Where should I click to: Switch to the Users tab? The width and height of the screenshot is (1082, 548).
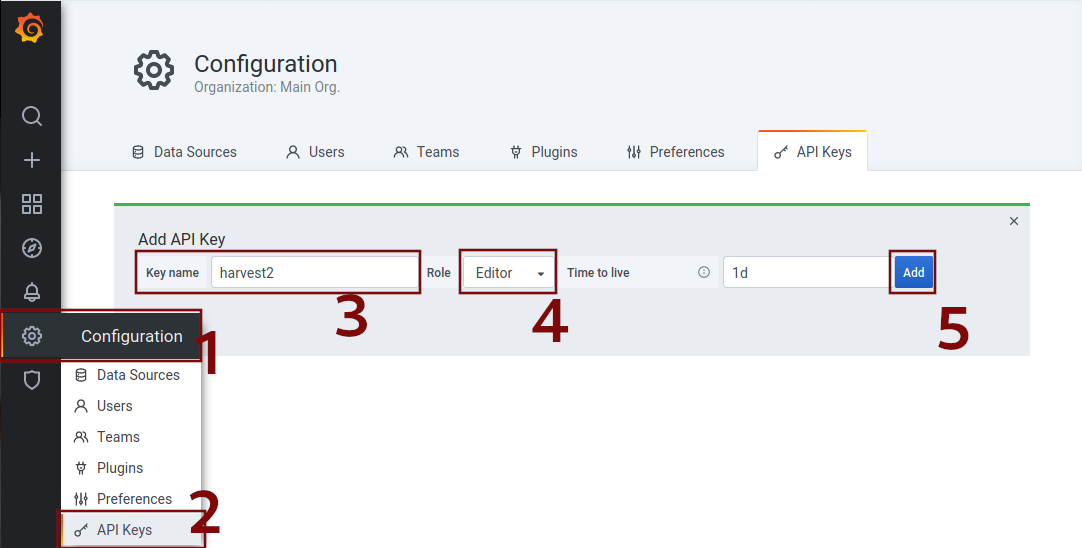315,152
